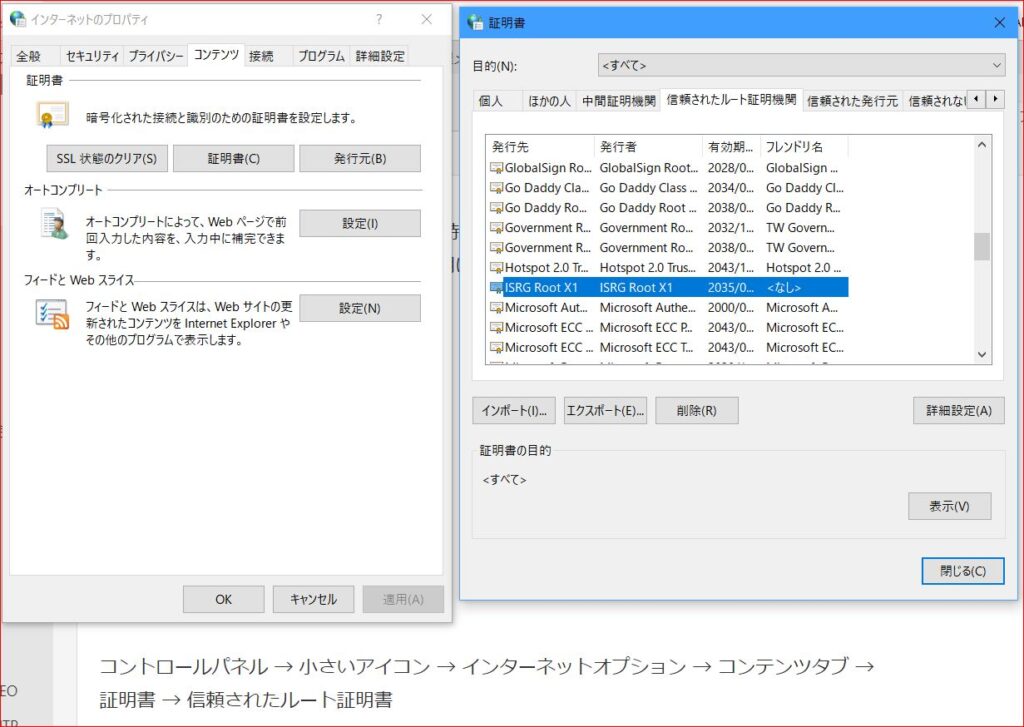Screen dimensions: 1024x727
Task: Open the セキュリティ tab in Internet Properties
Action: coord(91,56)
